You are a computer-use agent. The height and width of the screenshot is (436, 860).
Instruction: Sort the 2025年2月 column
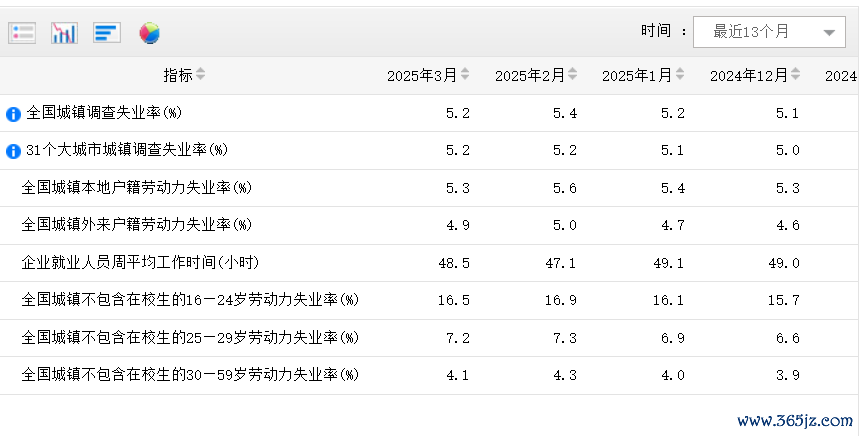[573, 75]
